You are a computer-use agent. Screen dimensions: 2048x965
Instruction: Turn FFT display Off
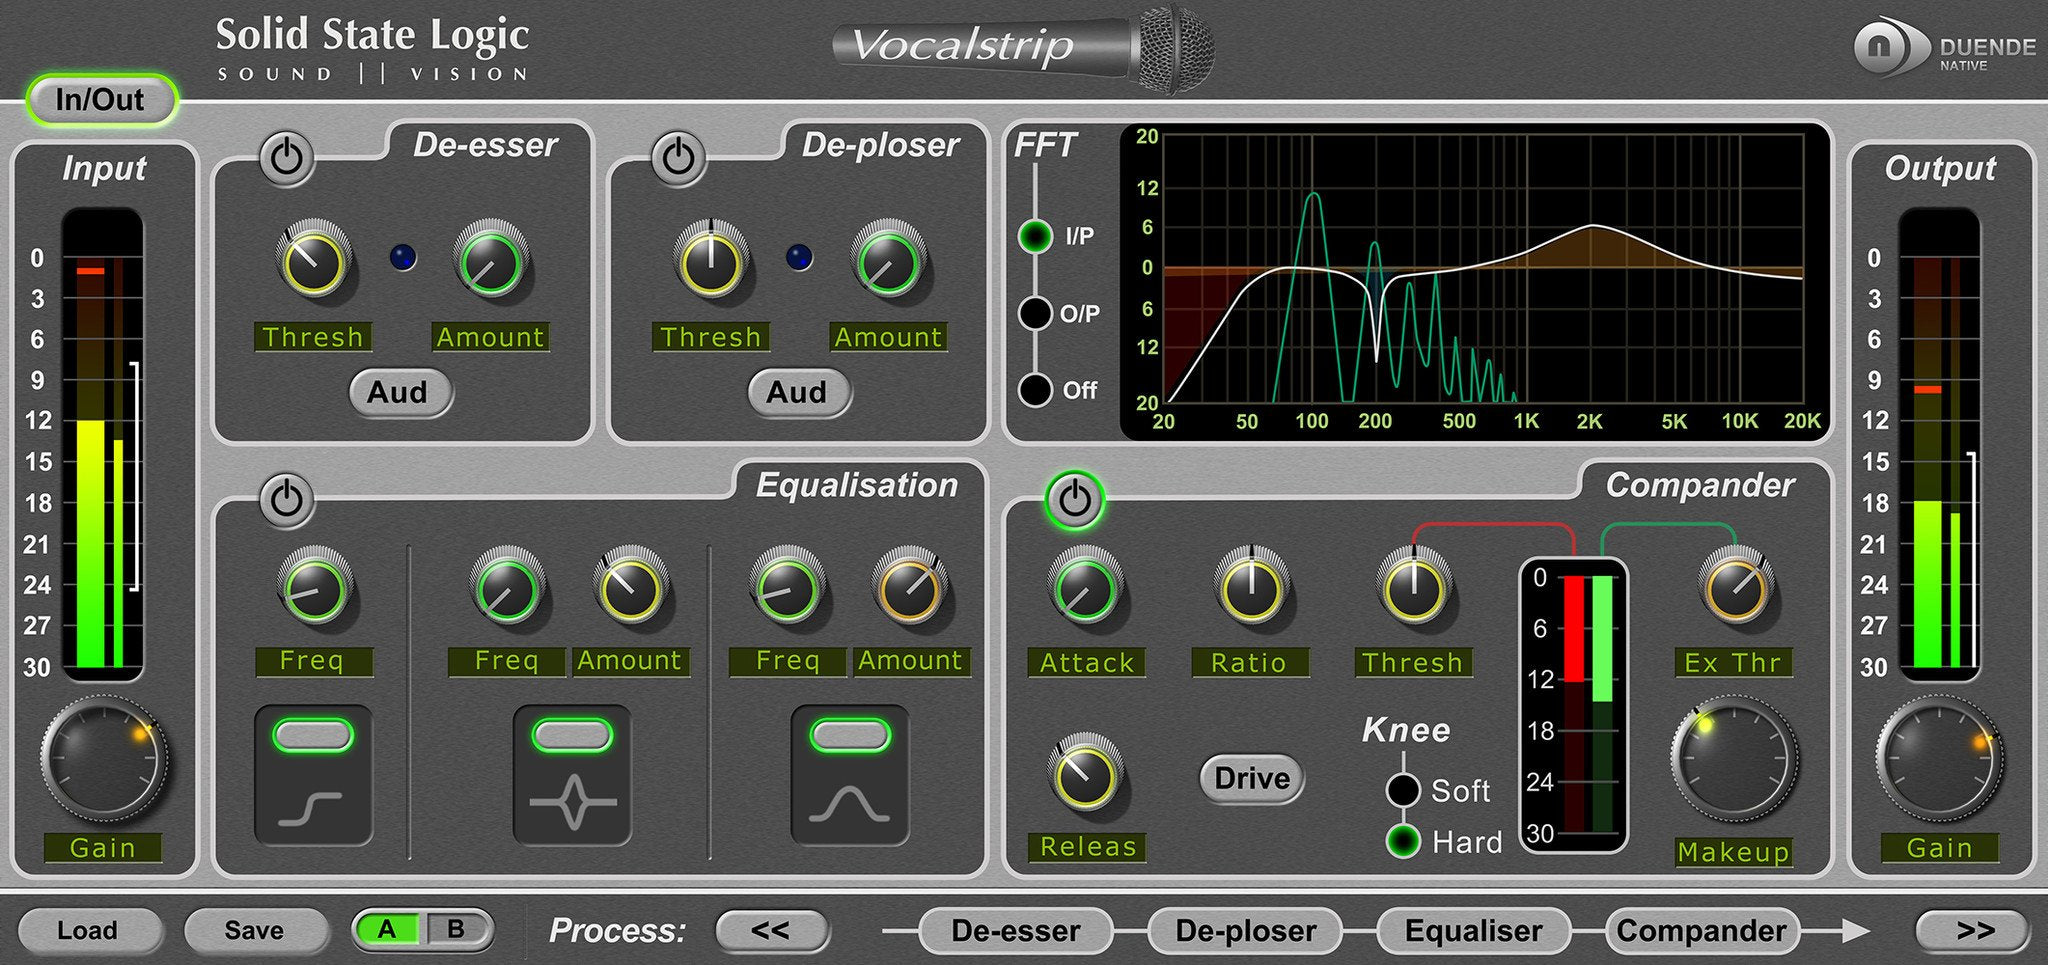[1035, 389]
